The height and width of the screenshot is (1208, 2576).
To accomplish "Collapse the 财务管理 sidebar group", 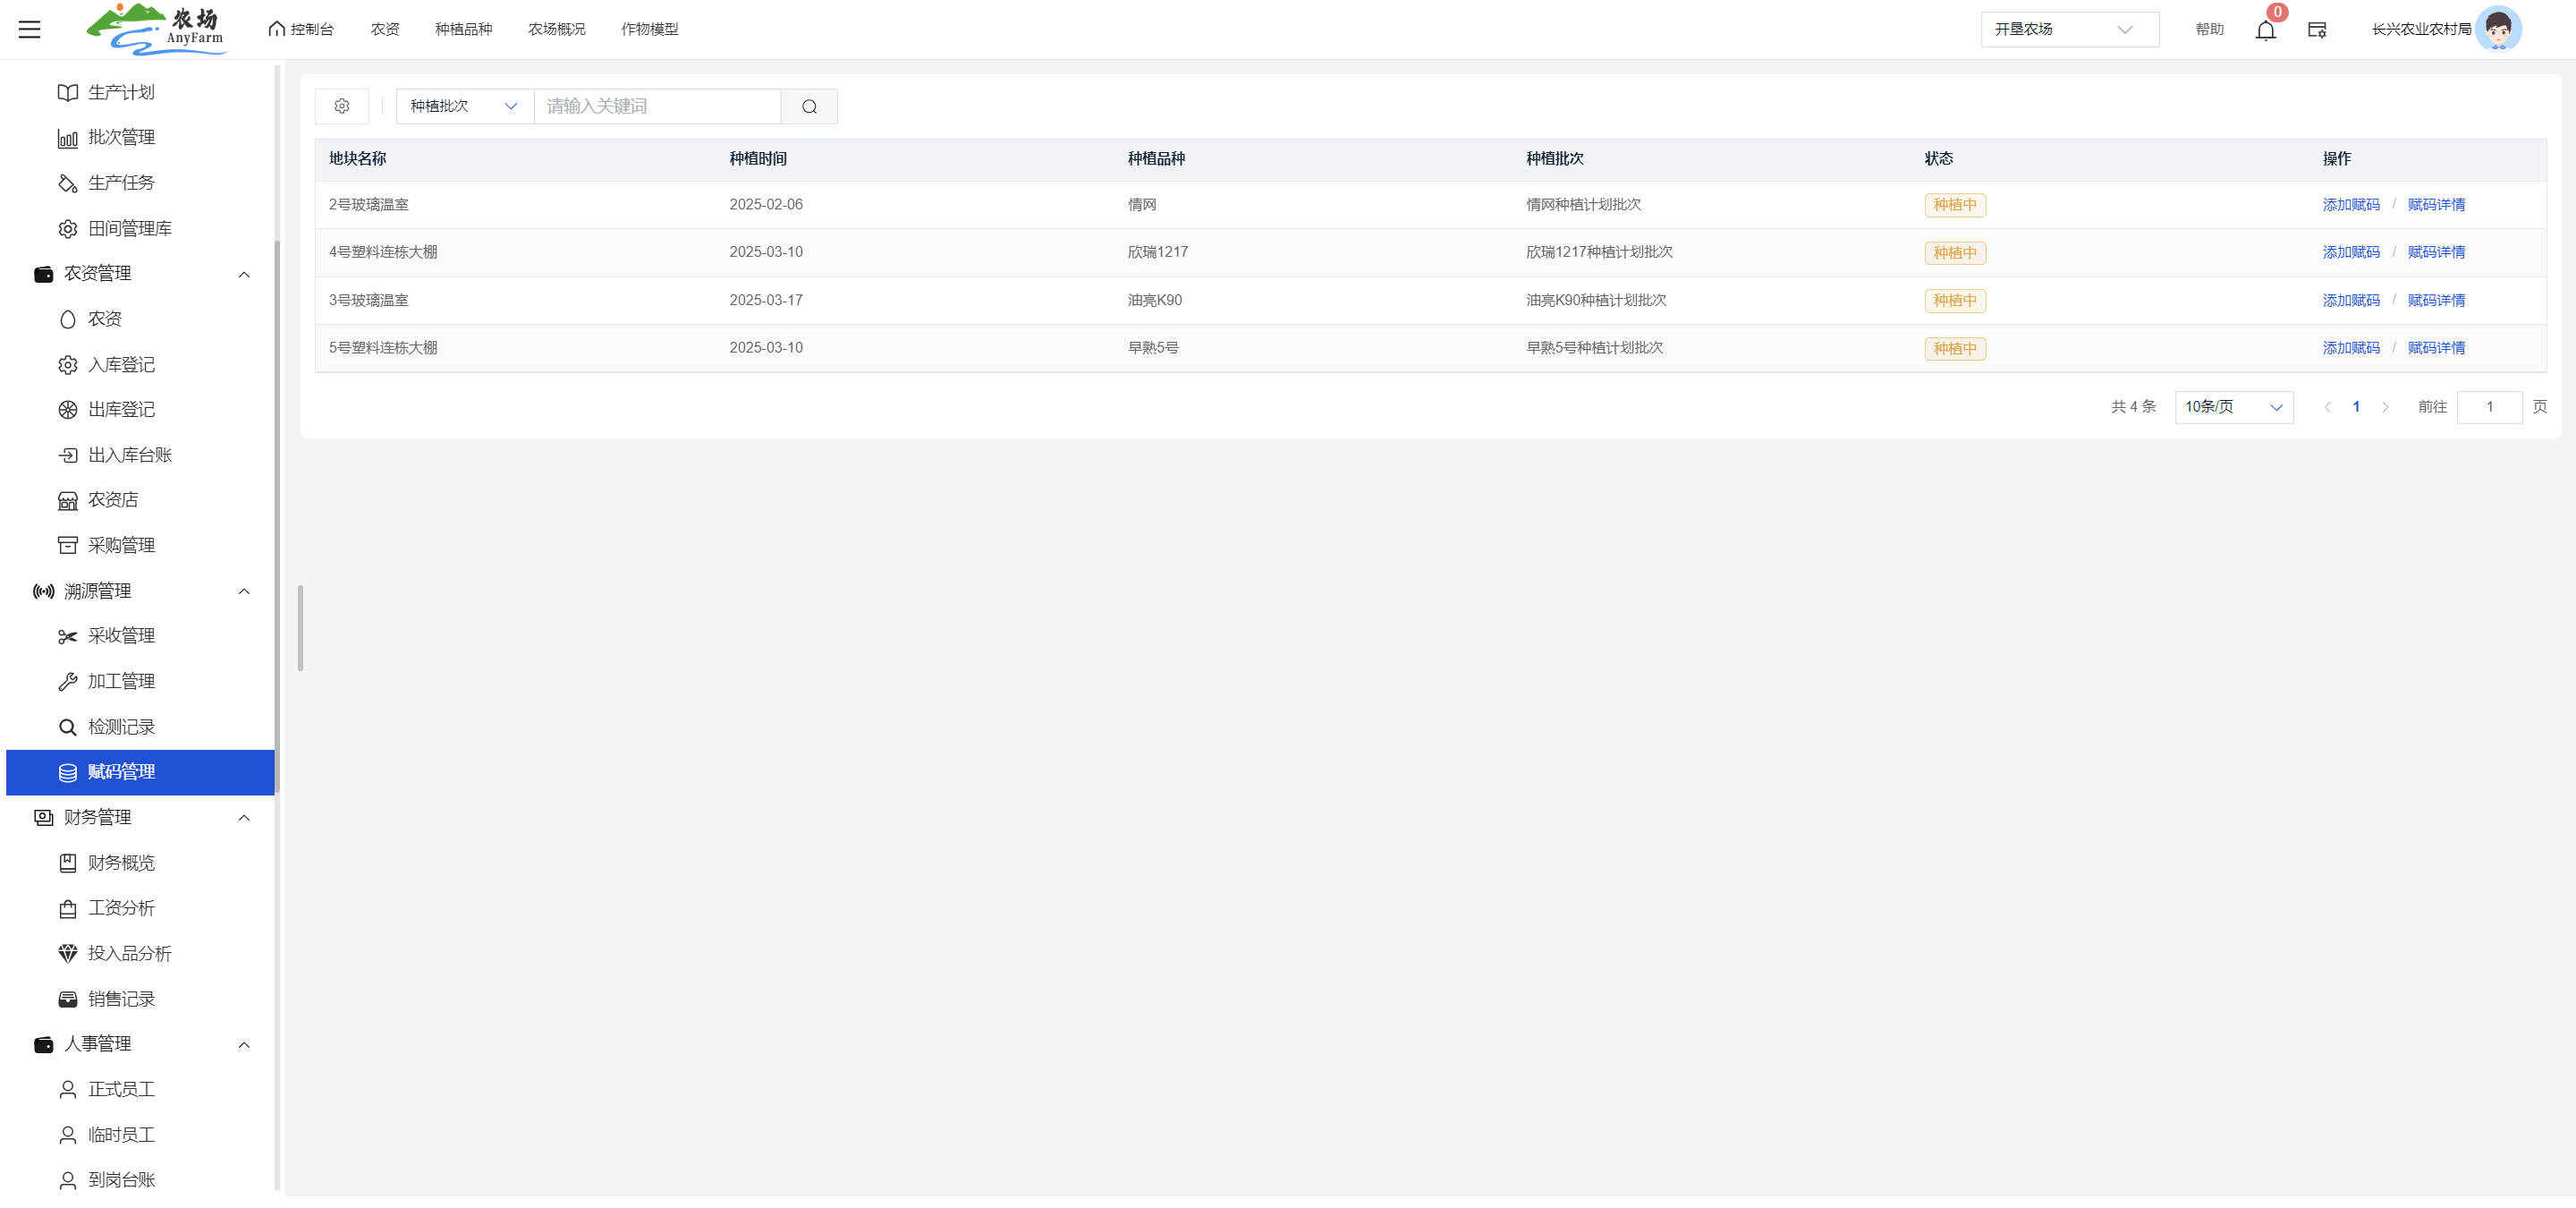I will pos(243,817).
